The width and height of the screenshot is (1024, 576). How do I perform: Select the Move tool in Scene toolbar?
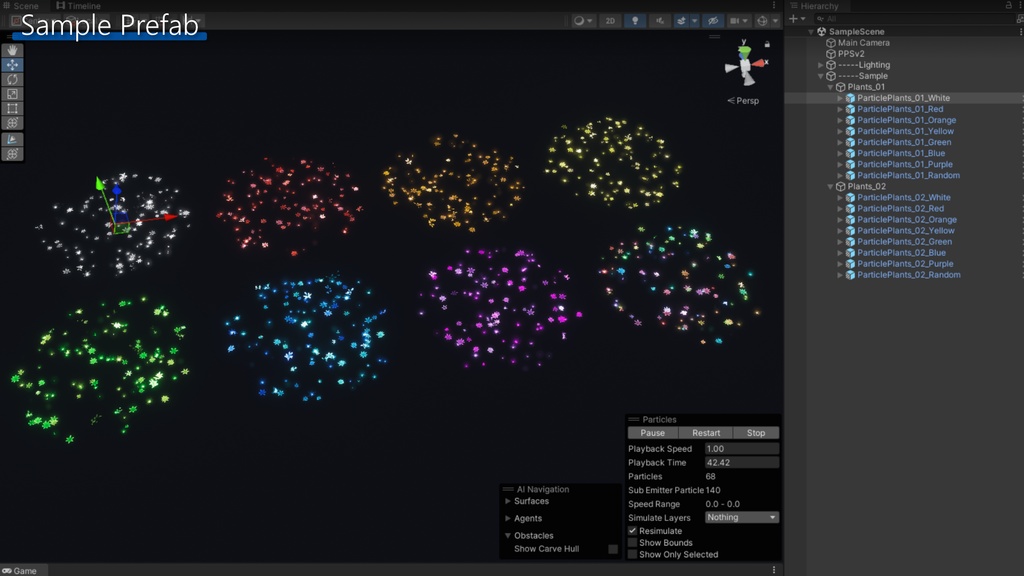pyautogui.click(x=12, y=65)
